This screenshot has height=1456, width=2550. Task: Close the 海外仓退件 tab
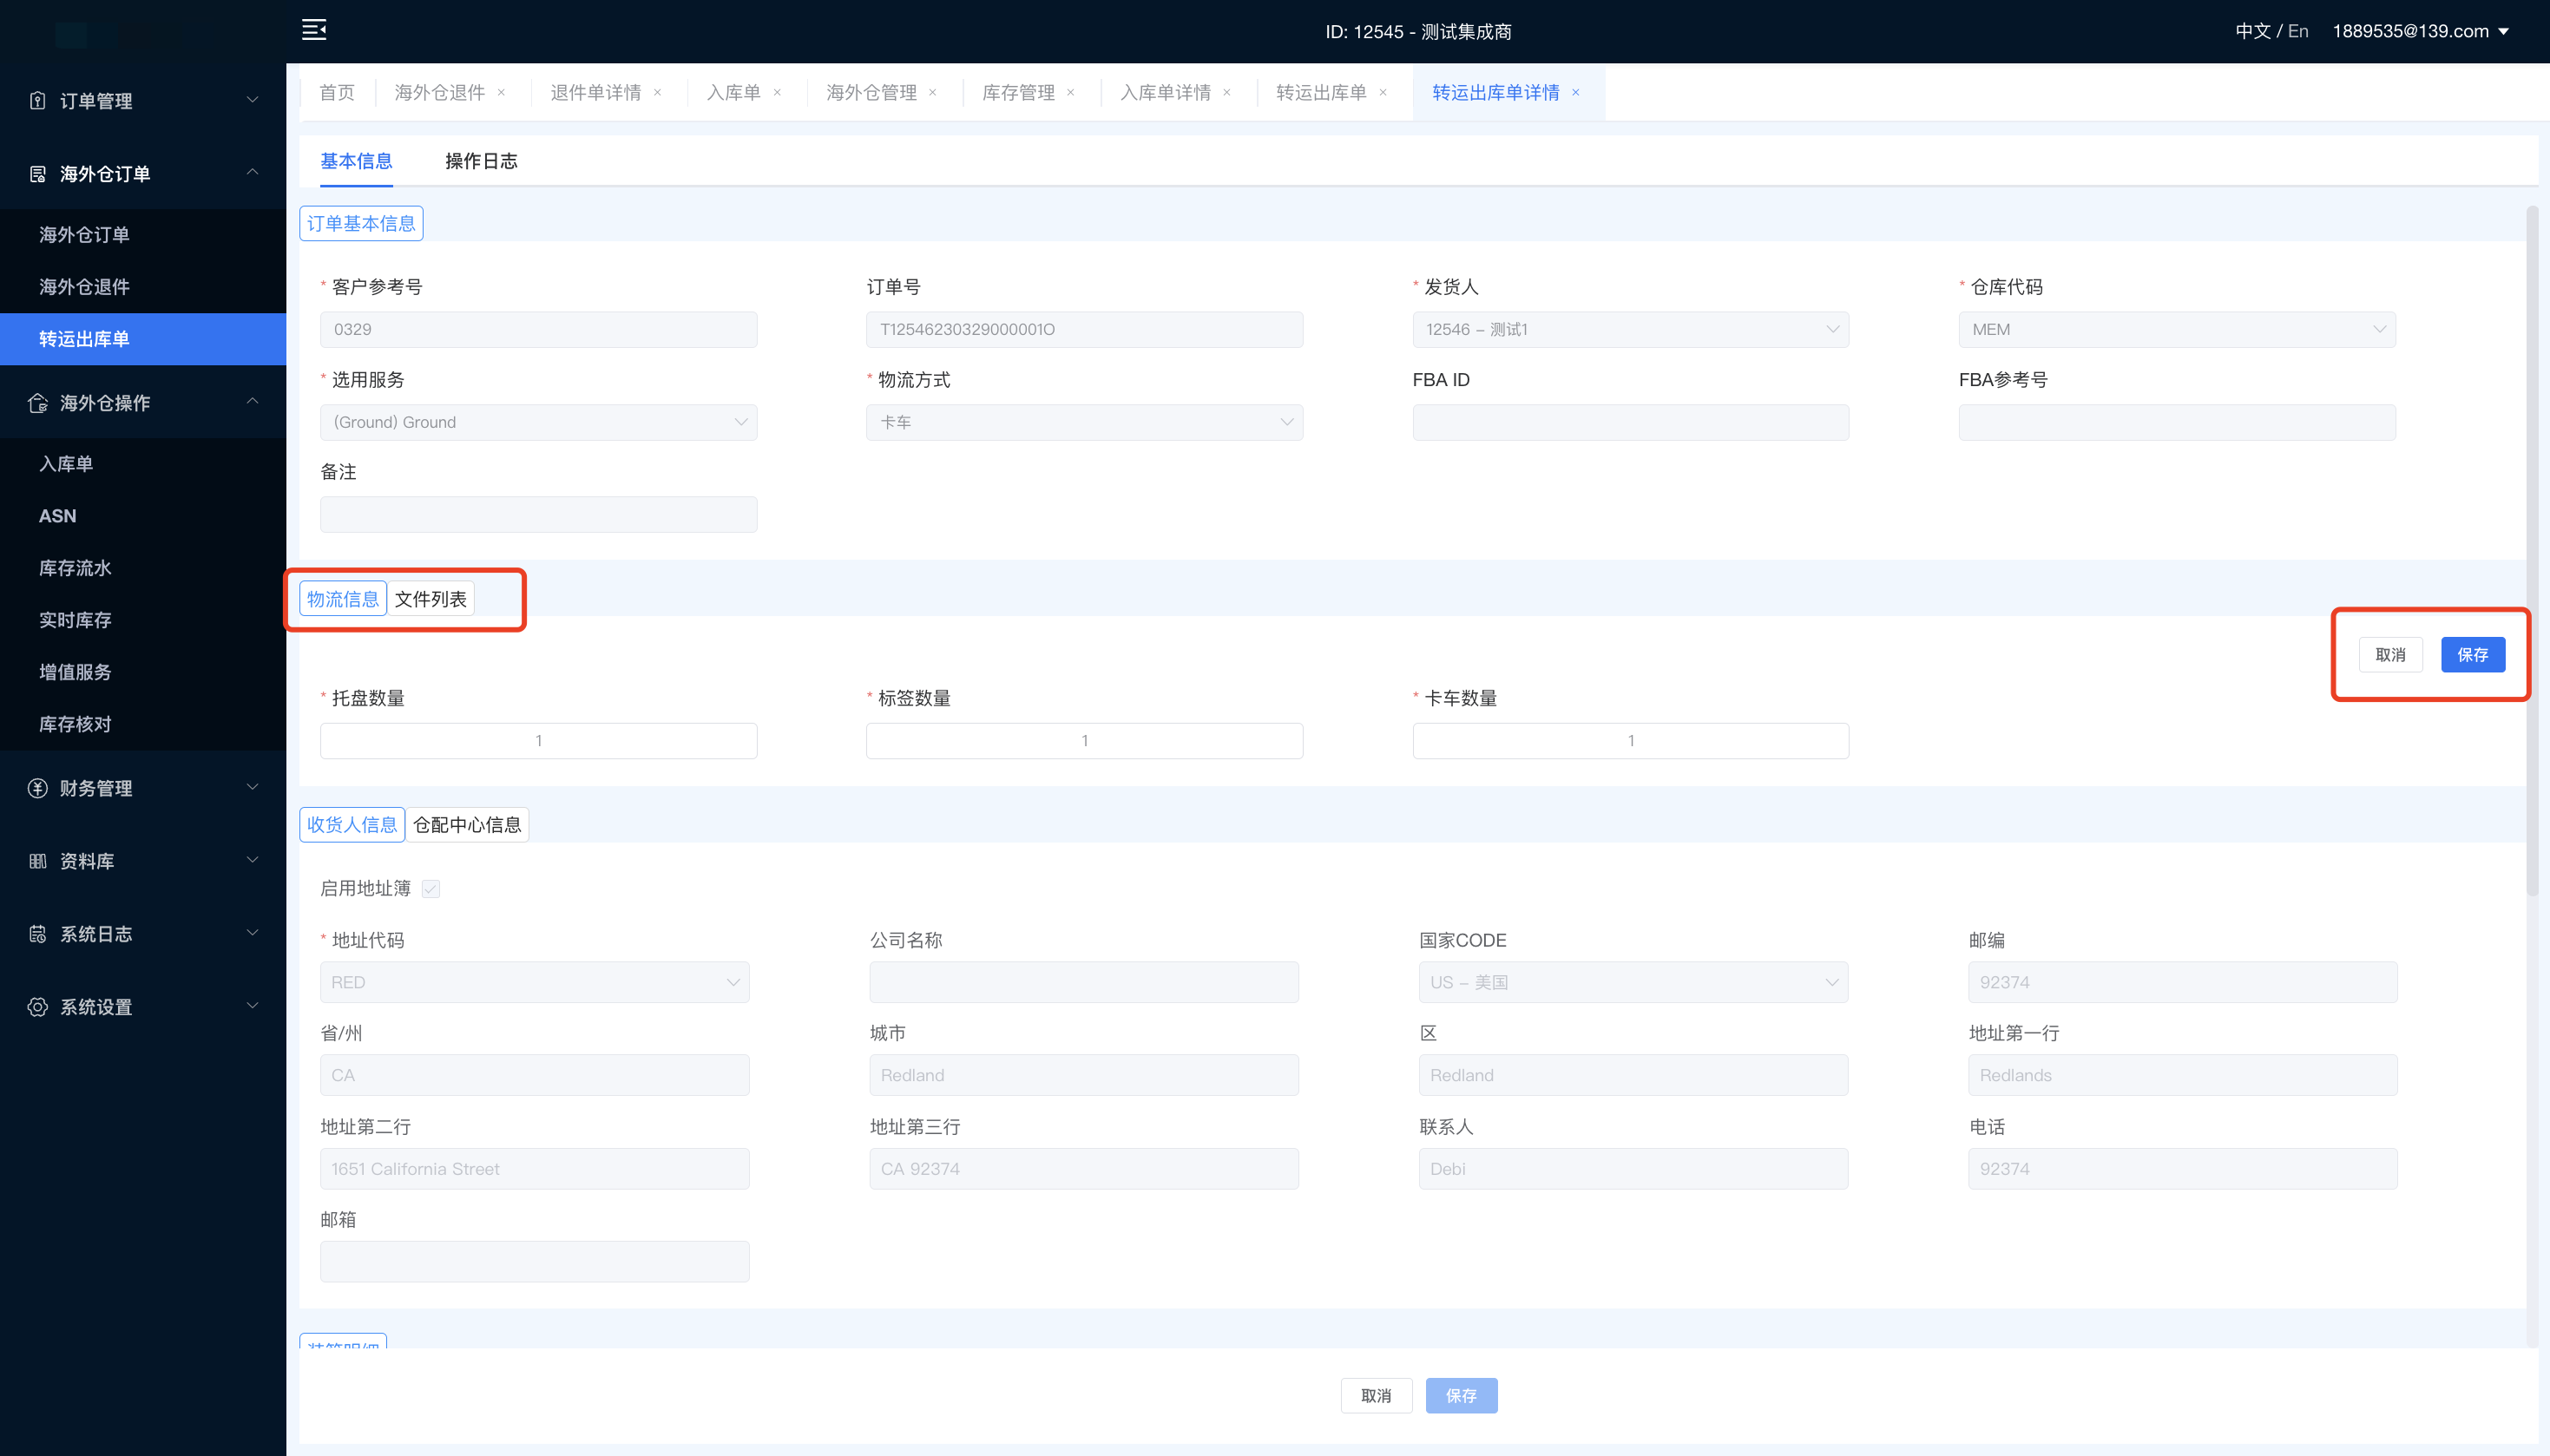tap(501, 92)
